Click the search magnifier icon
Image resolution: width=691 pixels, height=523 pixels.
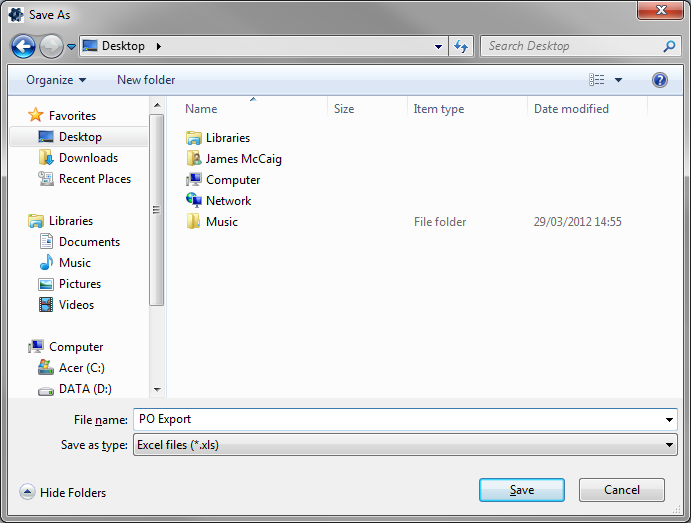pyautogui.click(x=669, y=46)
